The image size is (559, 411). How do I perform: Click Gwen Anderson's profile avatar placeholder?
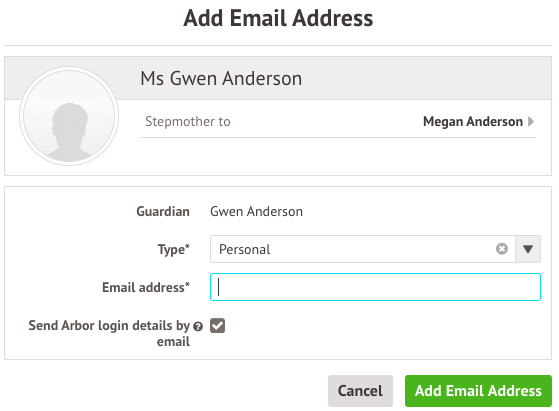[x=69, y=116]
